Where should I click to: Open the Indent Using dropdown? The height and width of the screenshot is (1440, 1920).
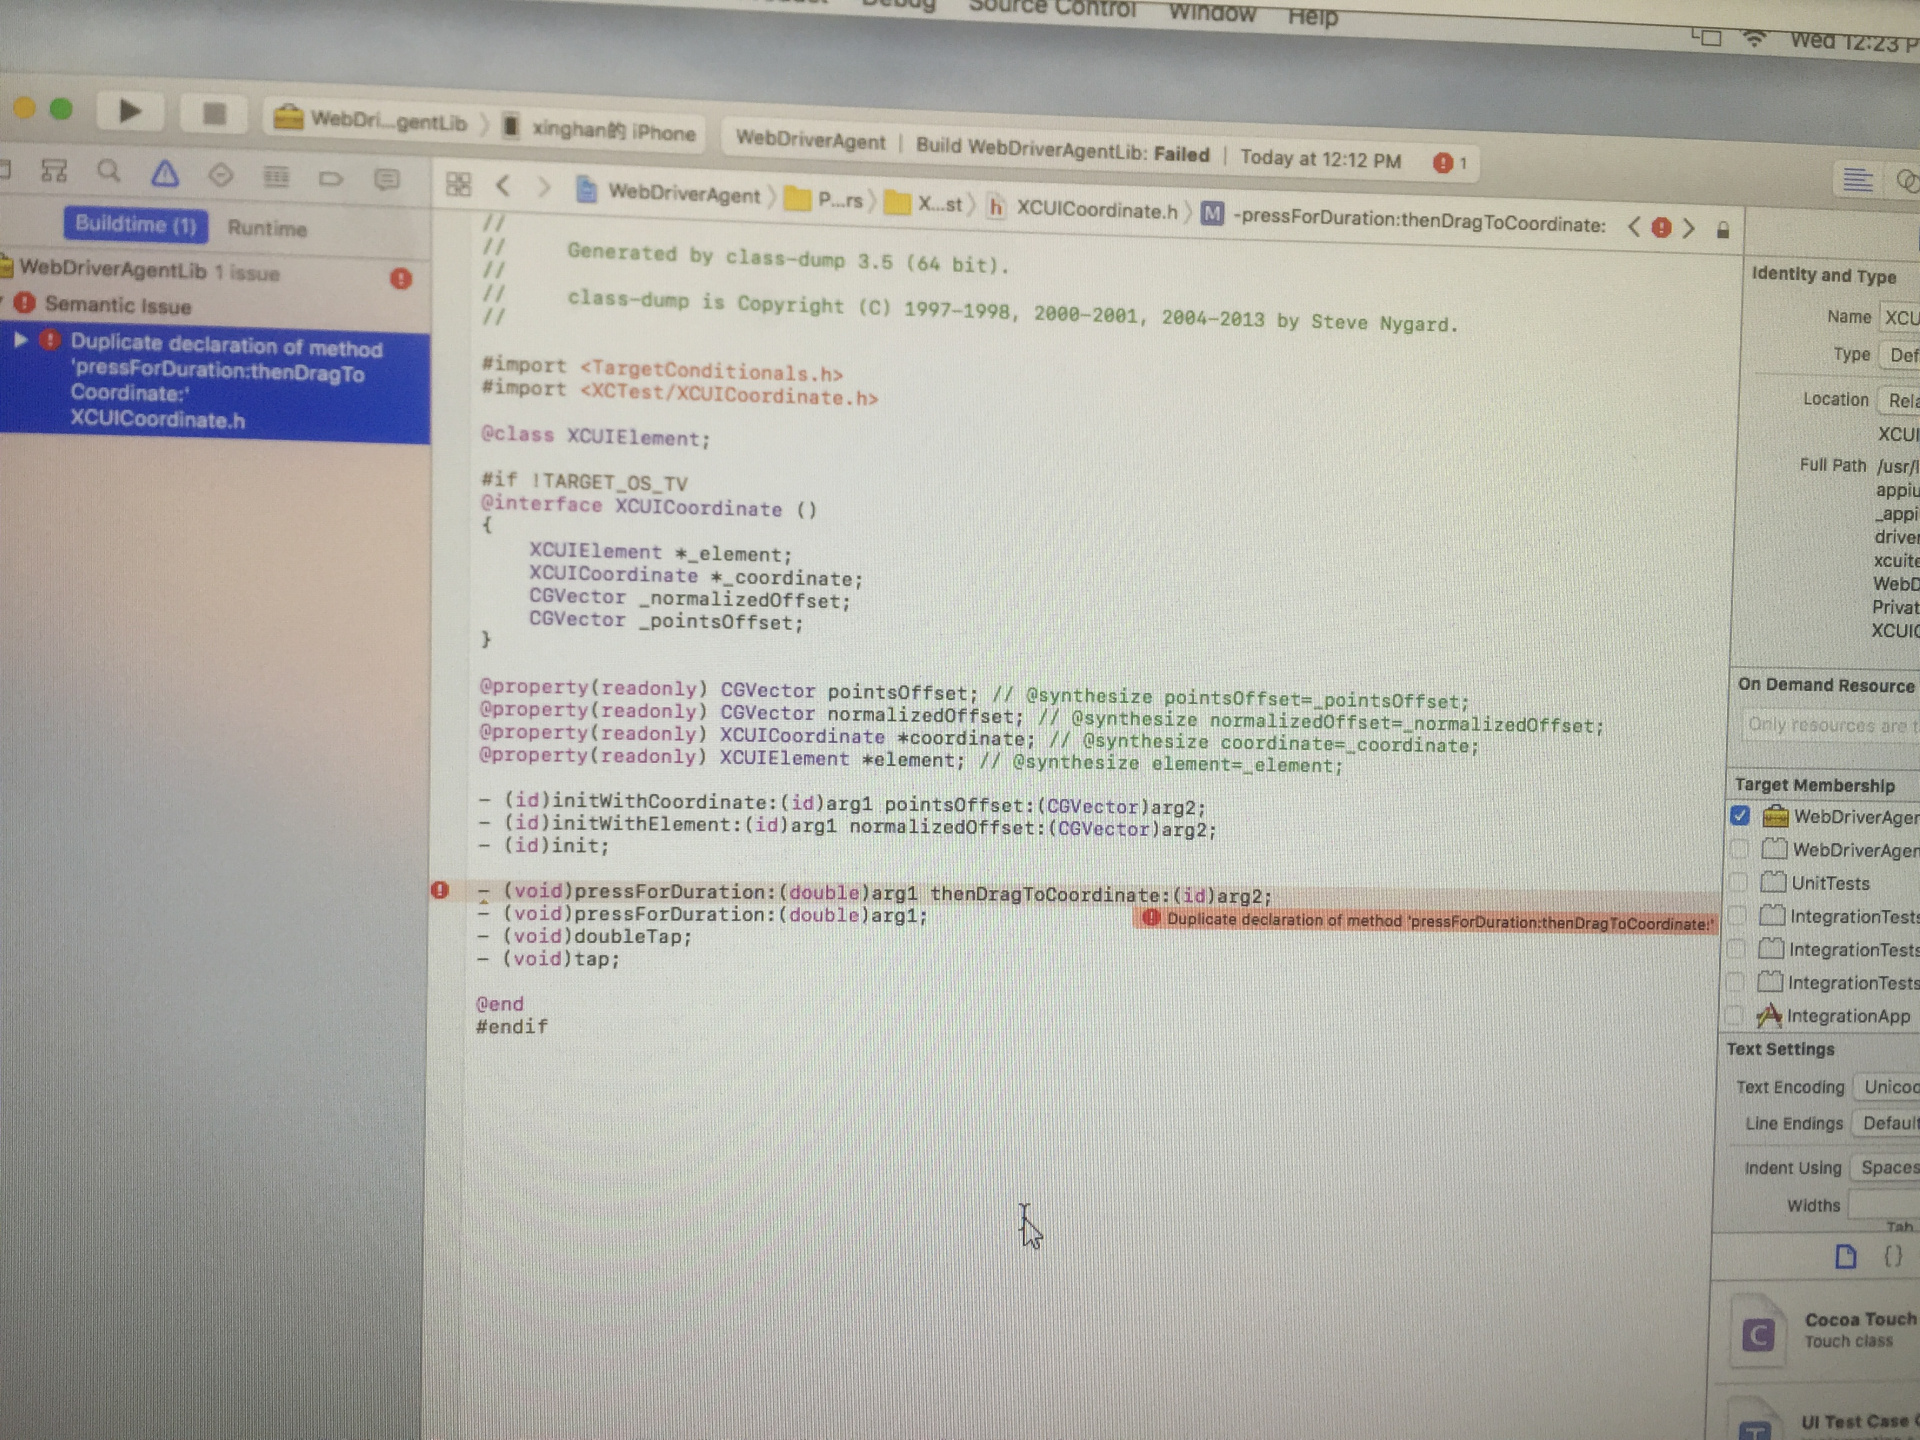click(x=1885, y=1168)
